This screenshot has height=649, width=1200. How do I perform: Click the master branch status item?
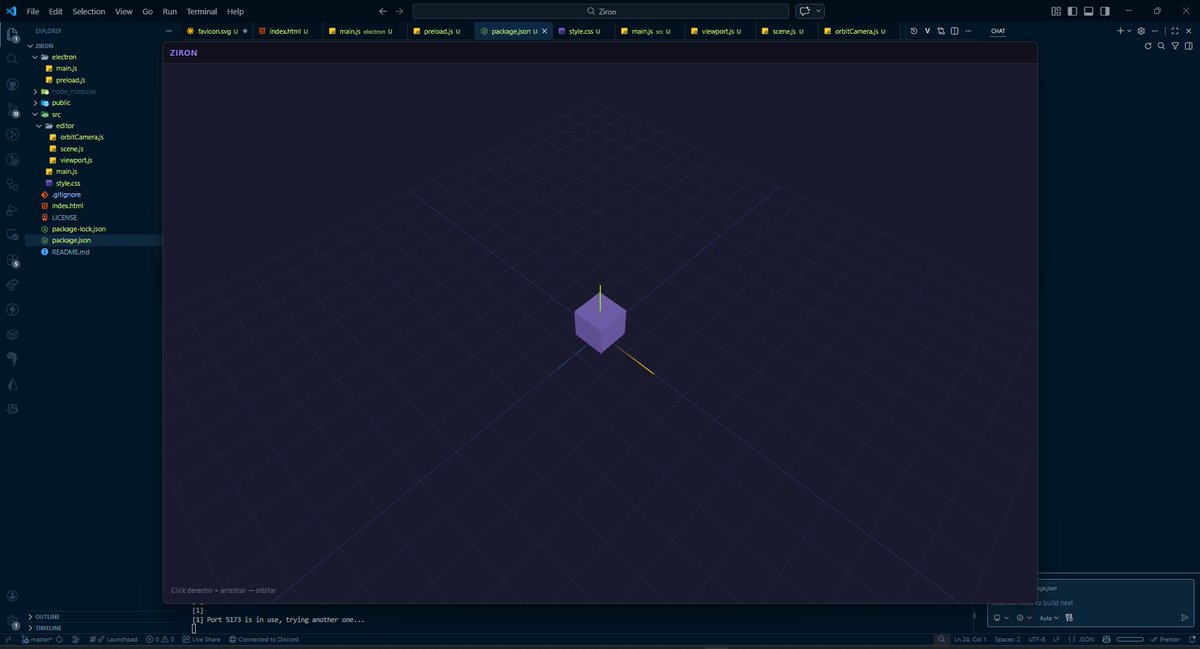[x=37, y=639]
